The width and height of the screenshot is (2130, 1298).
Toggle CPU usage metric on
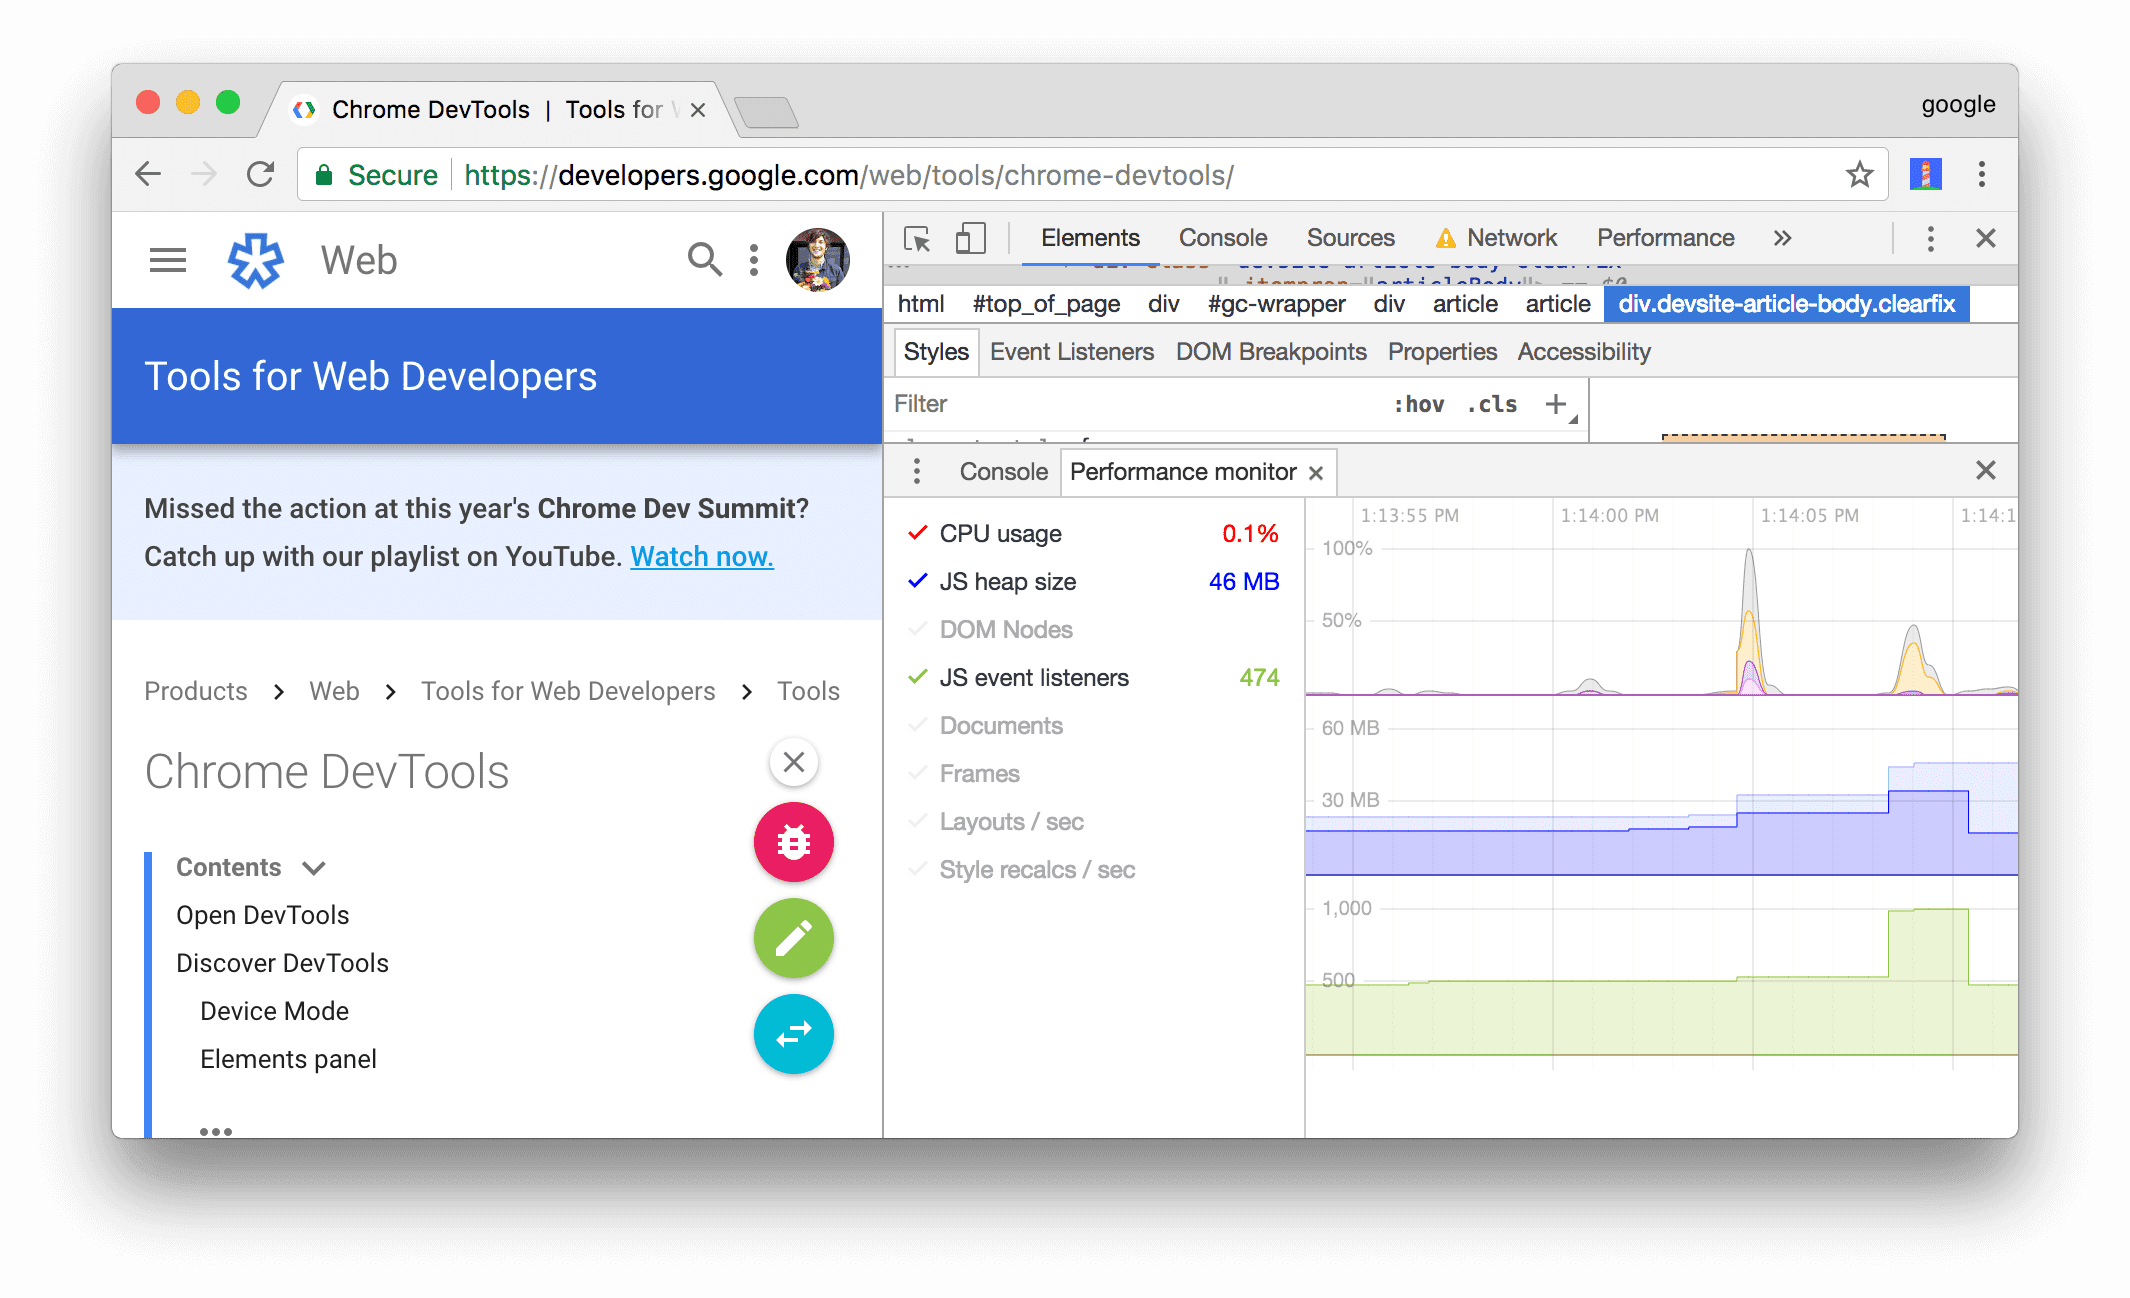[x=913, y=534]
